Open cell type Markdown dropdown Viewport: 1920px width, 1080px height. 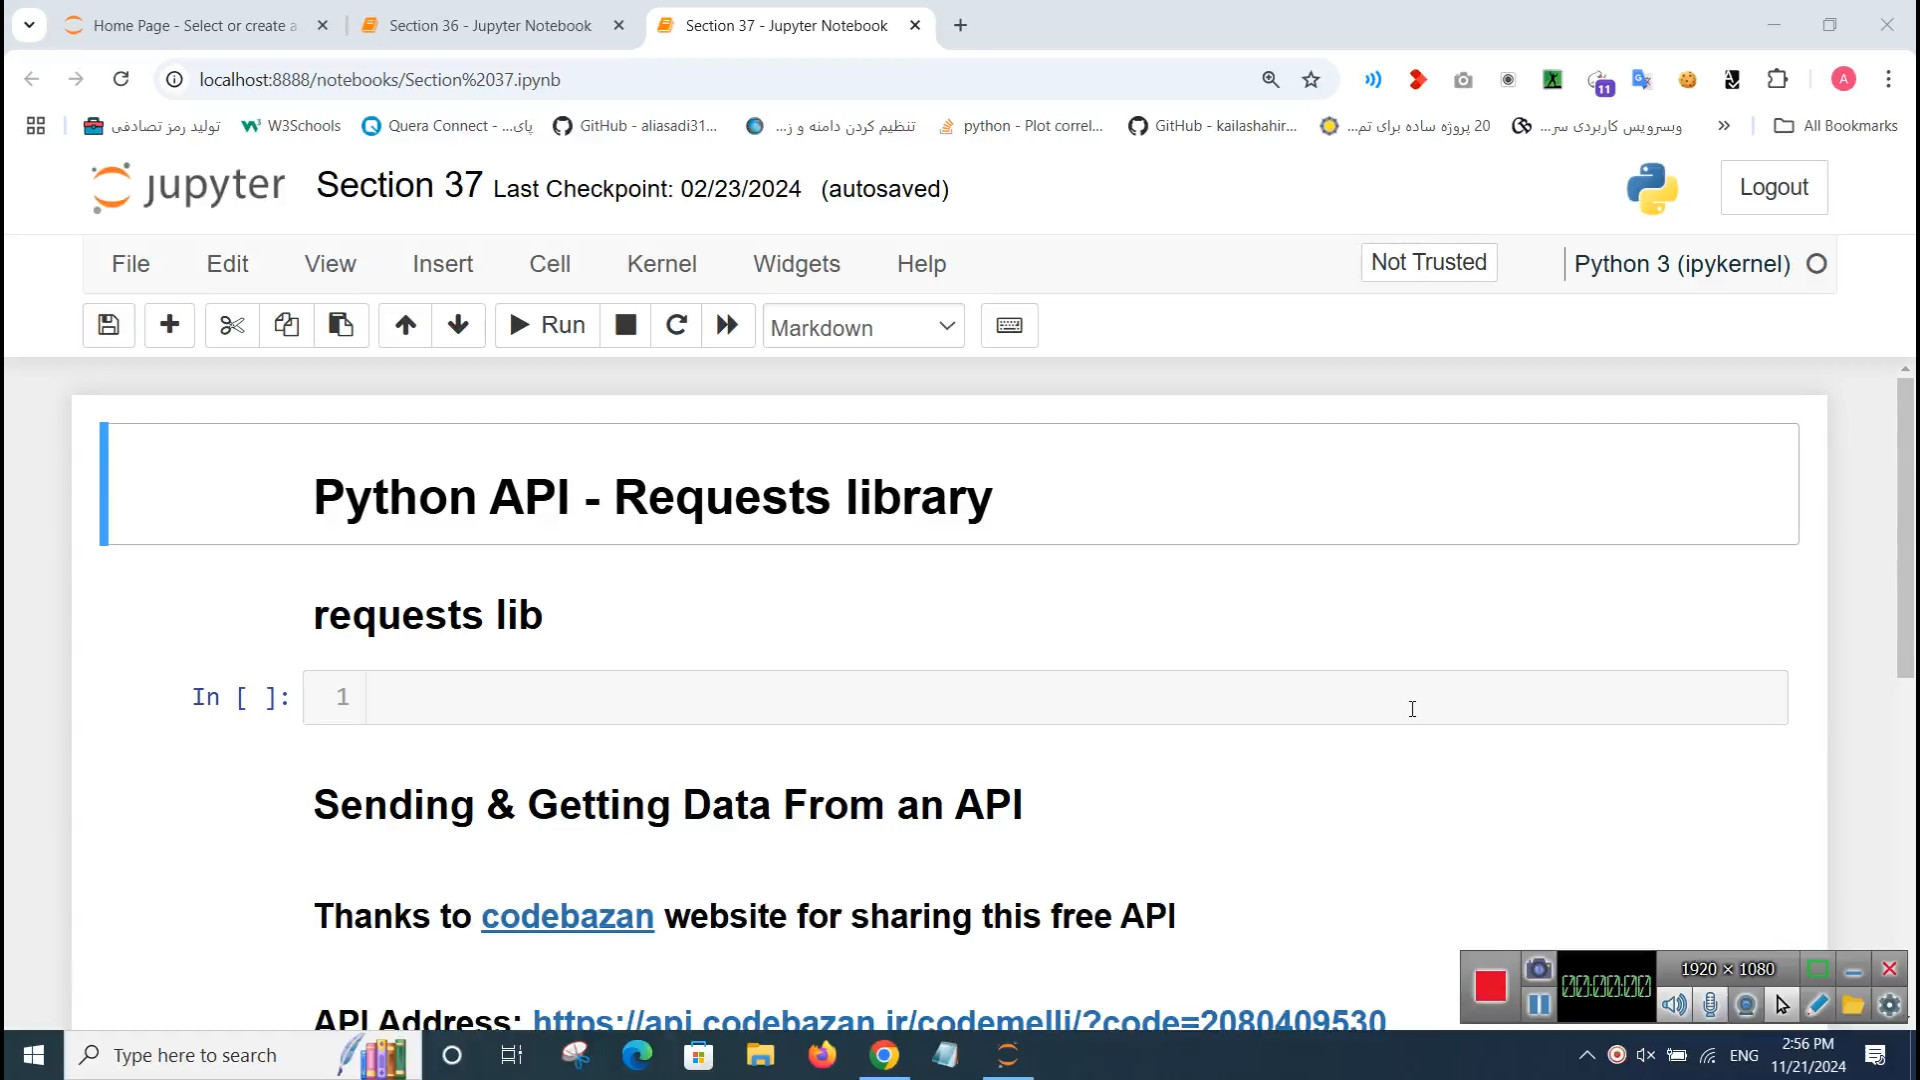click(x=864, y=327)
